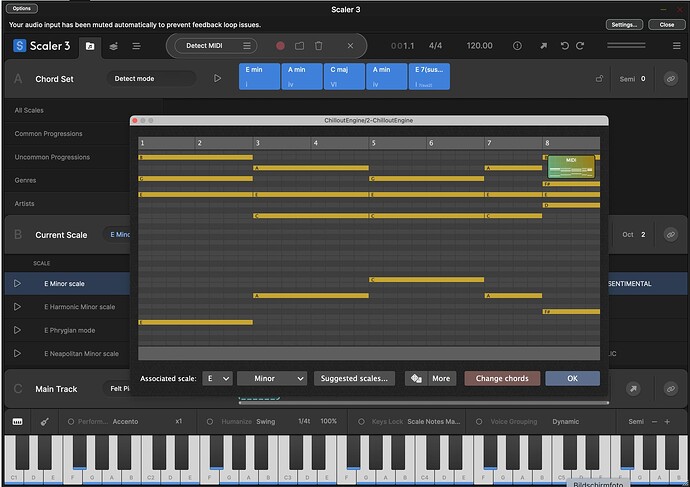Toggle the Keys Lock option
This screenshot has height=487, width=690.
[361, 421]
